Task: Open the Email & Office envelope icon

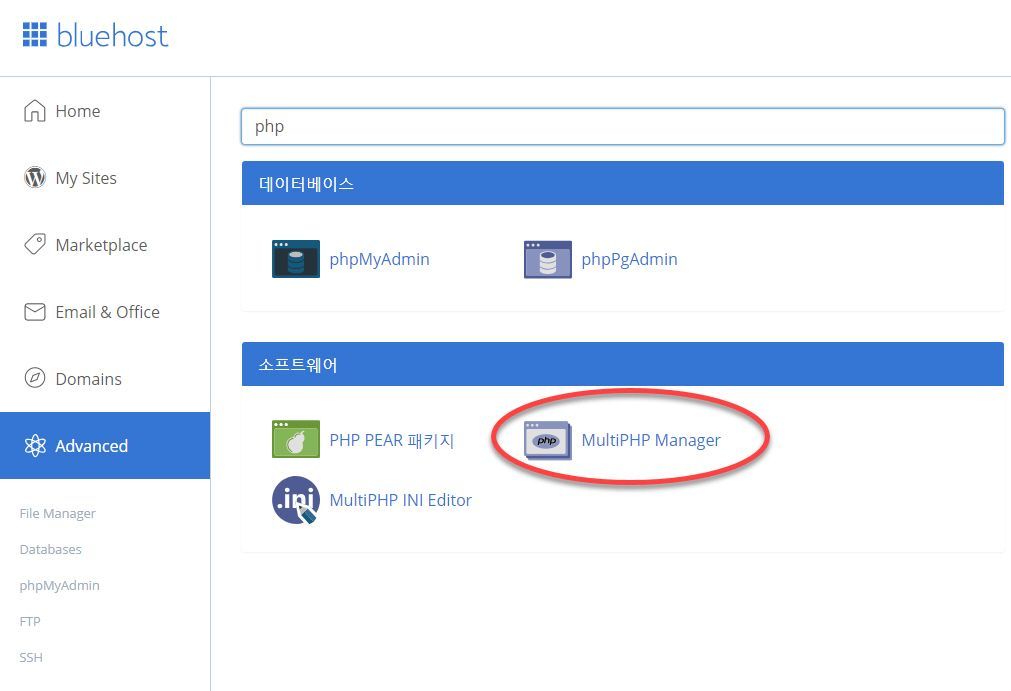Action: 35,311
